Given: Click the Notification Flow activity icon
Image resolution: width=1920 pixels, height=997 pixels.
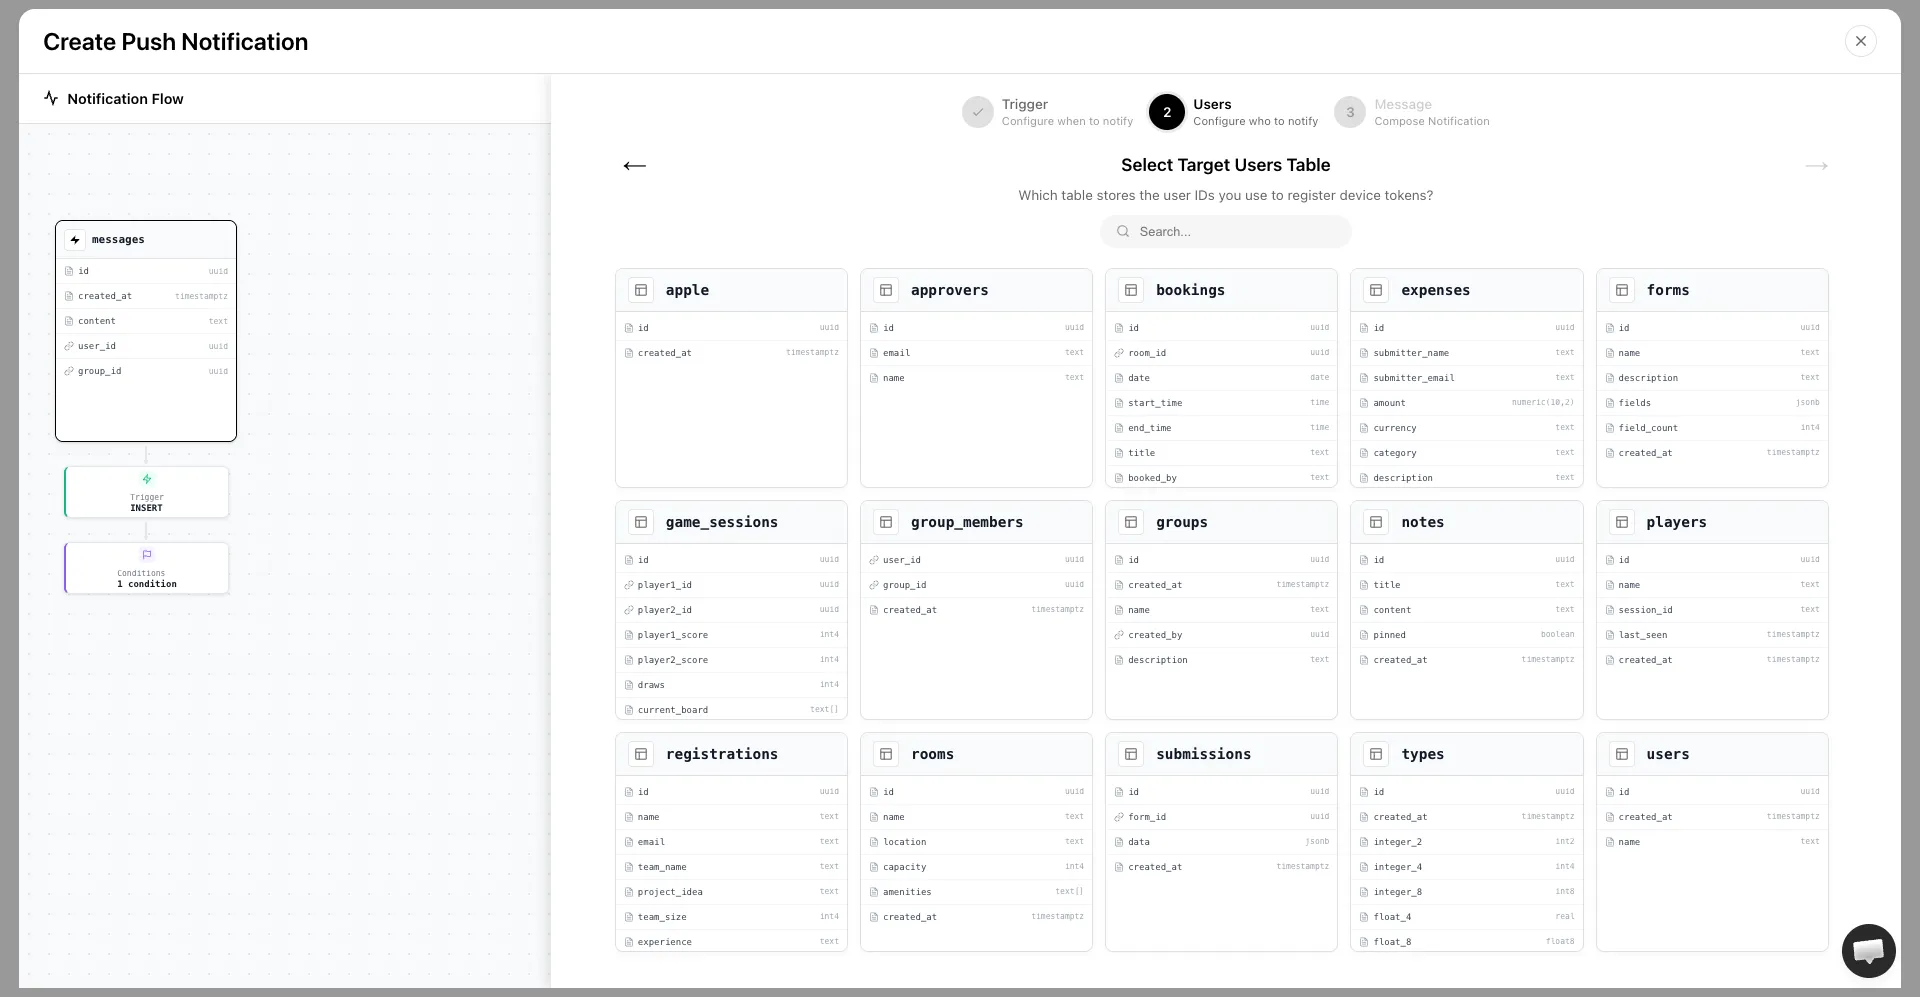Looking at the screenshot, I should 50,98.
